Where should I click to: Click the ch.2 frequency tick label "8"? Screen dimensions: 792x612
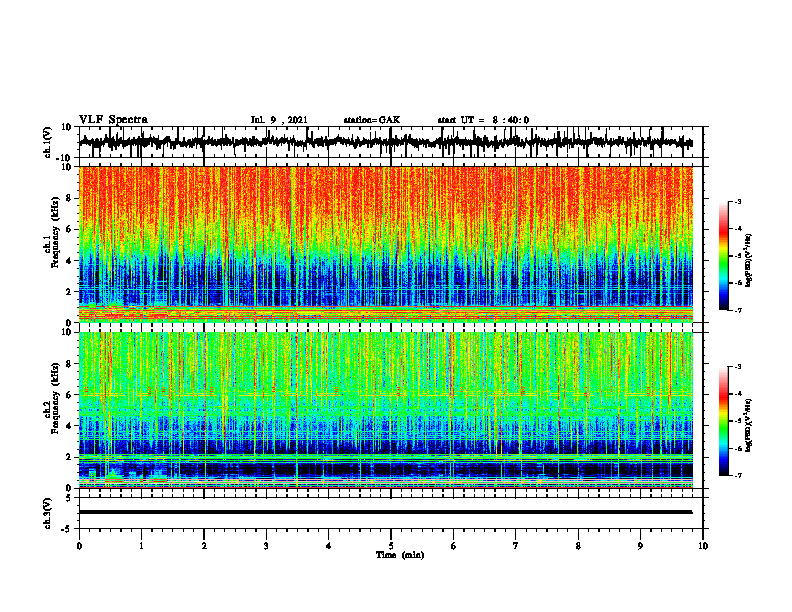point(69,364)
